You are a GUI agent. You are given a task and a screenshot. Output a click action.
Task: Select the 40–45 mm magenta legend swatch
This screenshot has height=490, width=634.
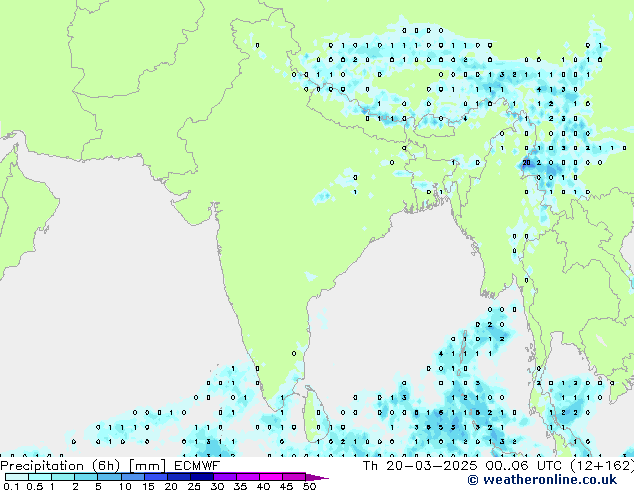[271, 477]
